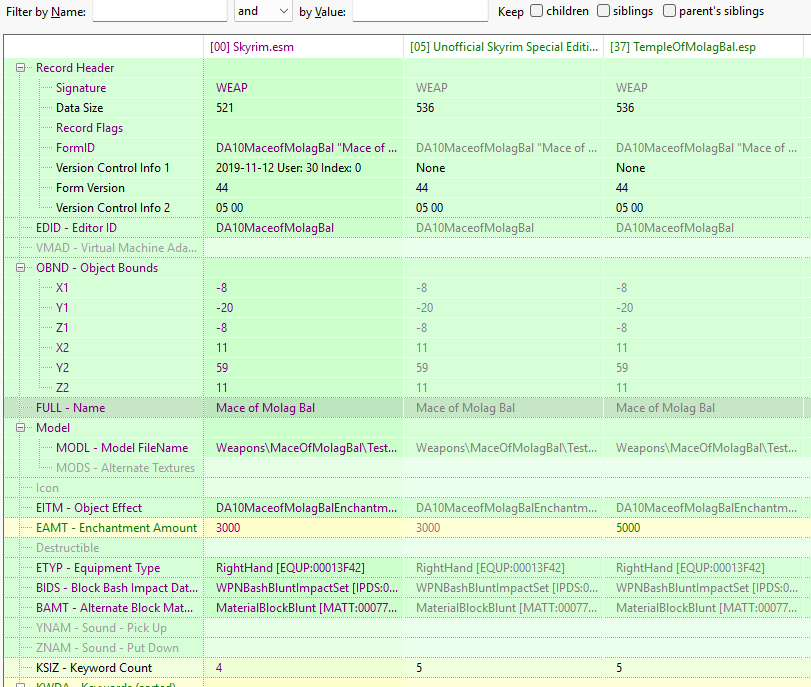
Task: Click the 3000 enchantment value in Skyrim.esm
Action: click(228, 528)
